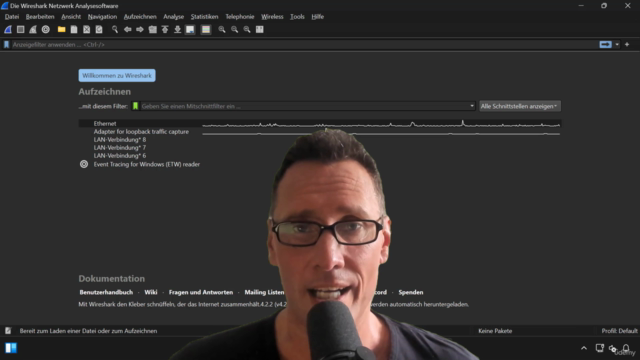
Task: Reset text to normal size icon
Action: [x=247, y=29]
